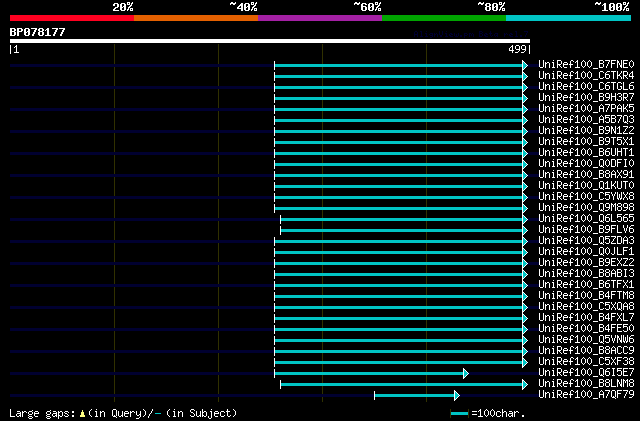Viewport: 640px width, 421px height.
Task: Select the UniRef100_Q6I5E7 label
Action: [x=586, y=373]
